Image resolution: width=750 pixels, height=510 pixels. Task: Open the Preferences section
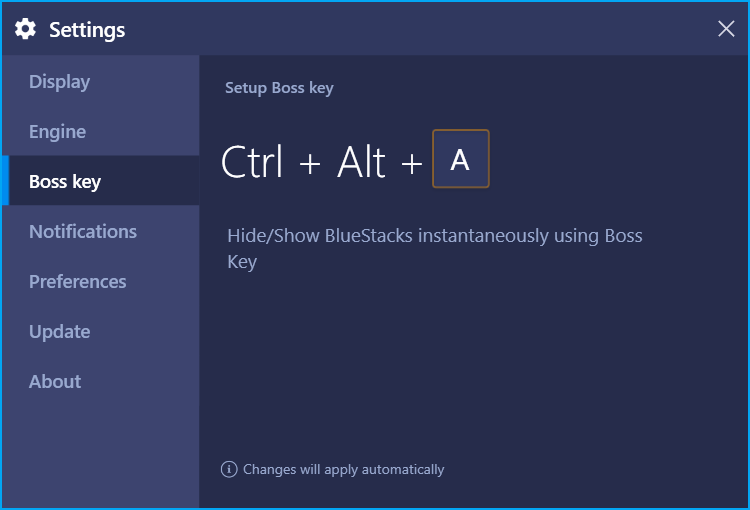coord(100,281)
